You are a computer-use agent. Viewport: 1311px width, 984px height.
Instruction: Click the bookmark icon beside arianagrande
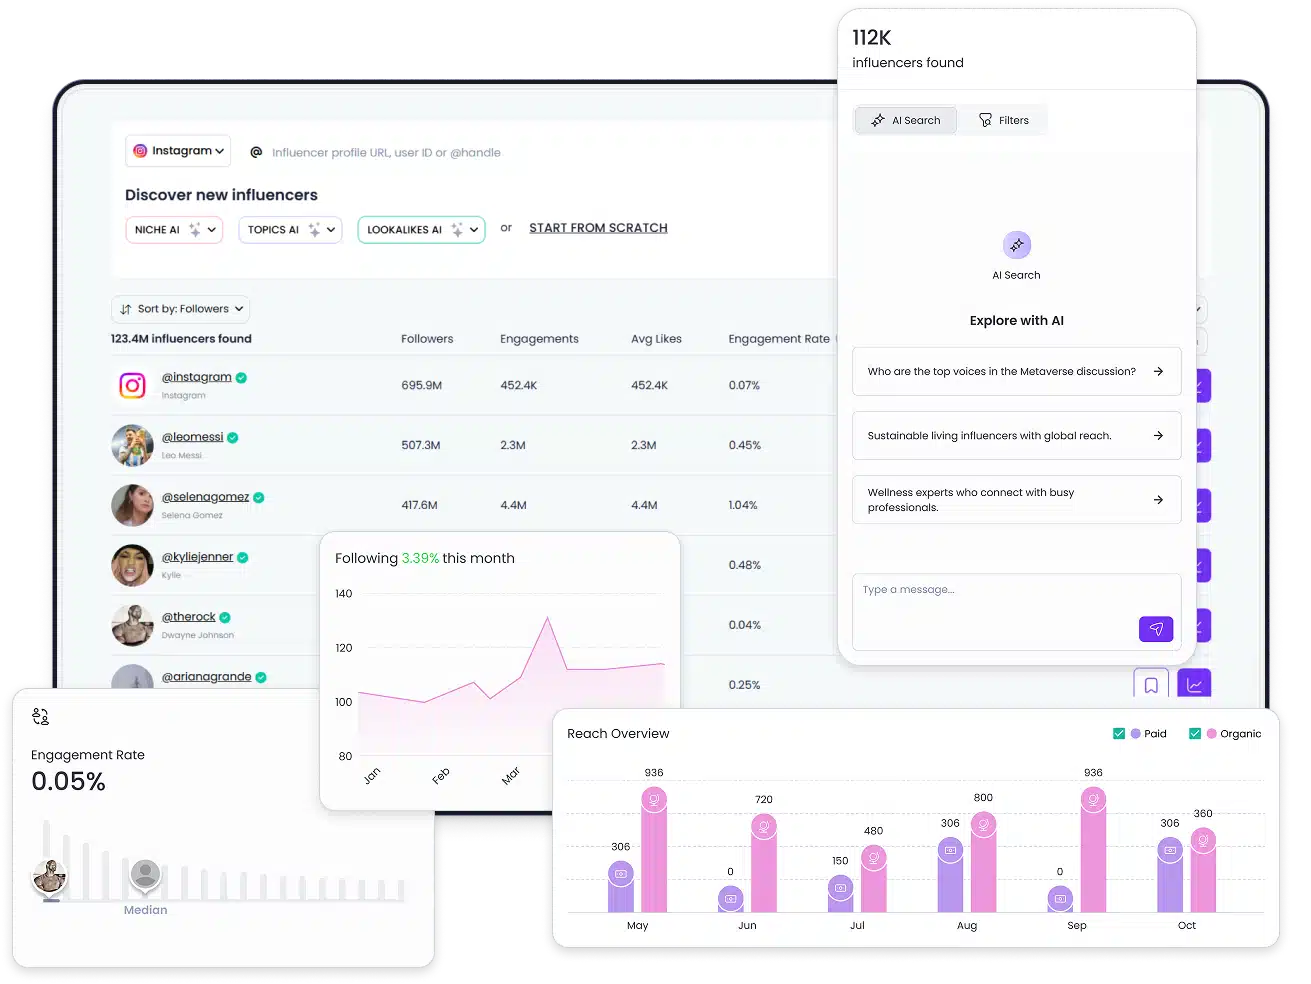pos(1151,685)
